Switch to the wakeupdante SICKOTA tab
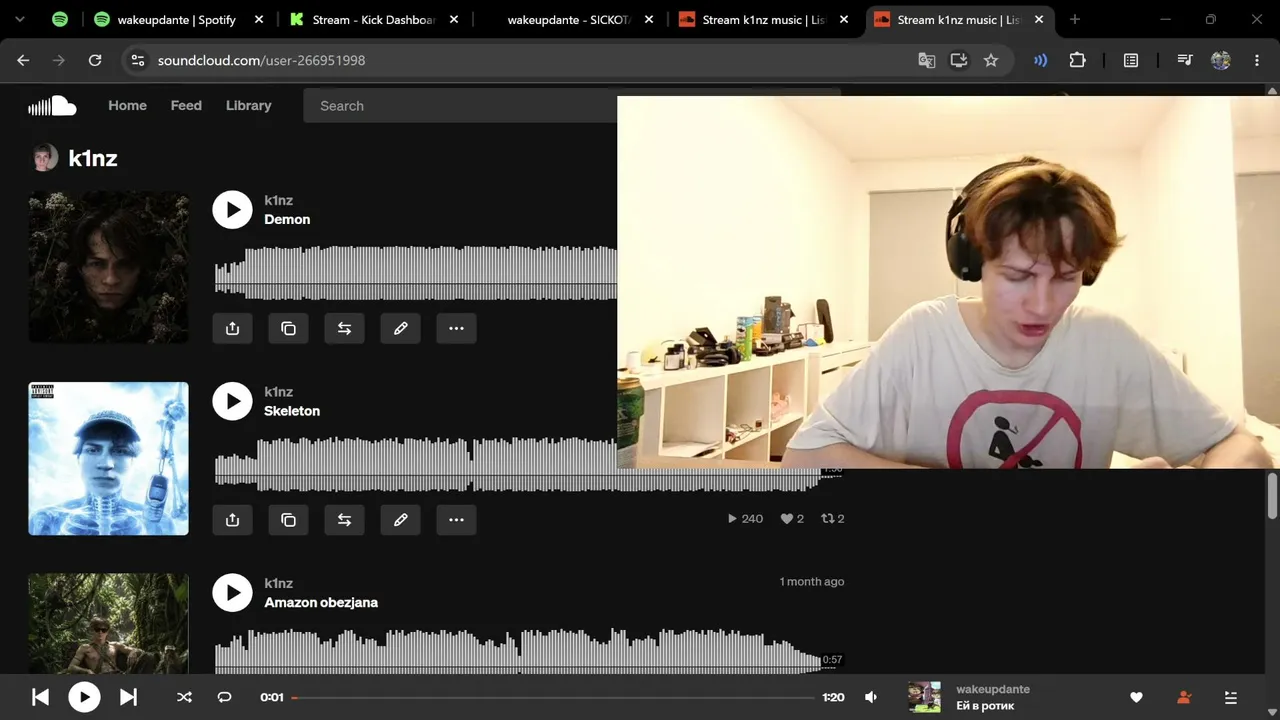 click(570, 20)
